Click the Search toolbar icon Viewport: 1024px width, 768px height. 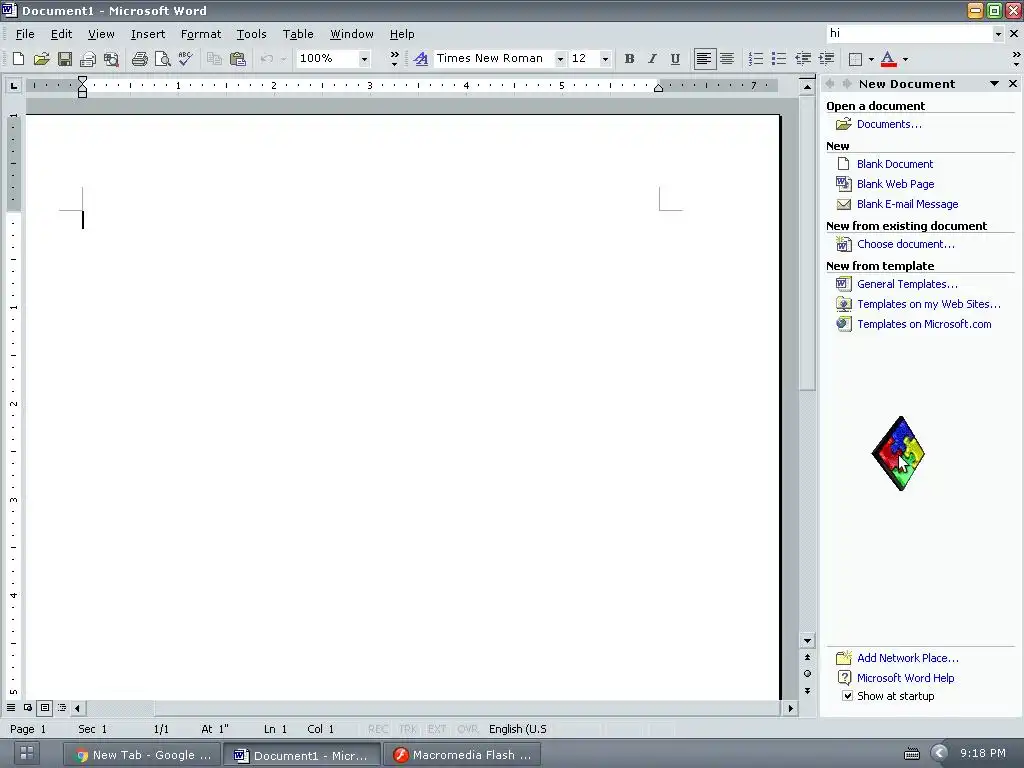112,59
